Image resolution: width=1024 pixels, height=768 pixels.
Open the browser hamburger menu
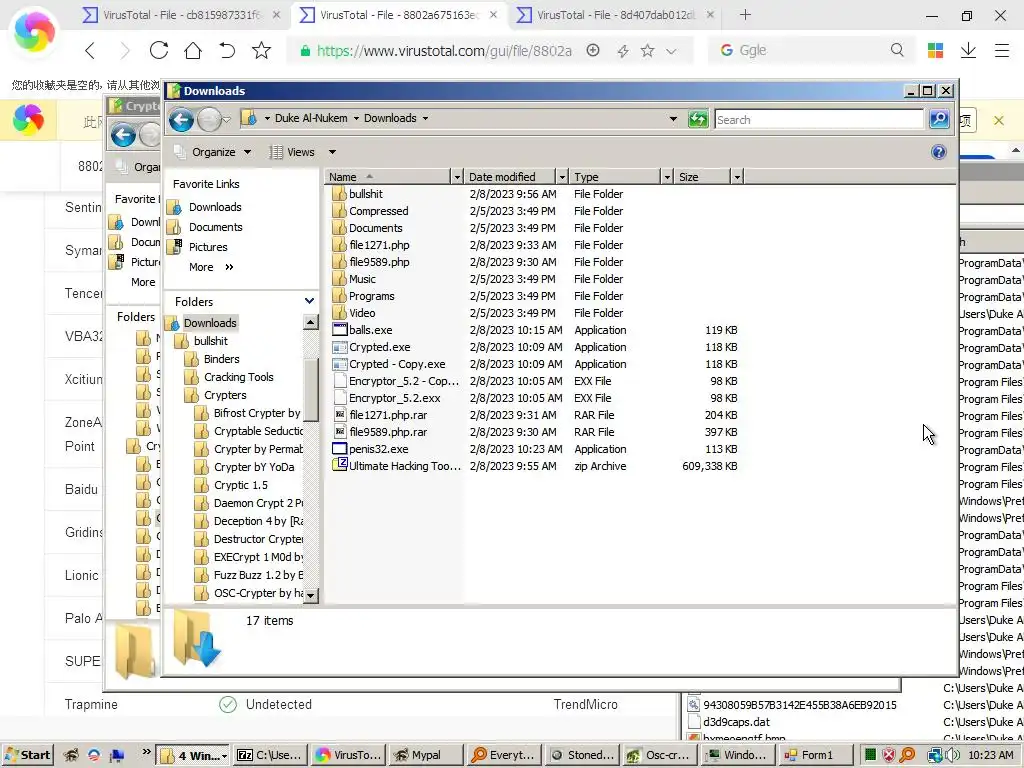click(1002, 50)
